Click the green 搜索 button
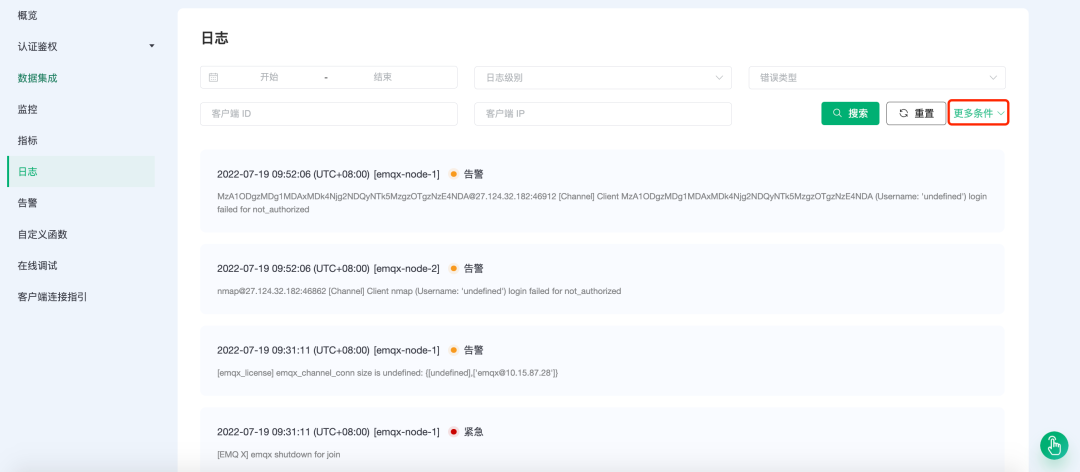The height and width of the screenshot is (472, 1080). (x=850, y=114)
